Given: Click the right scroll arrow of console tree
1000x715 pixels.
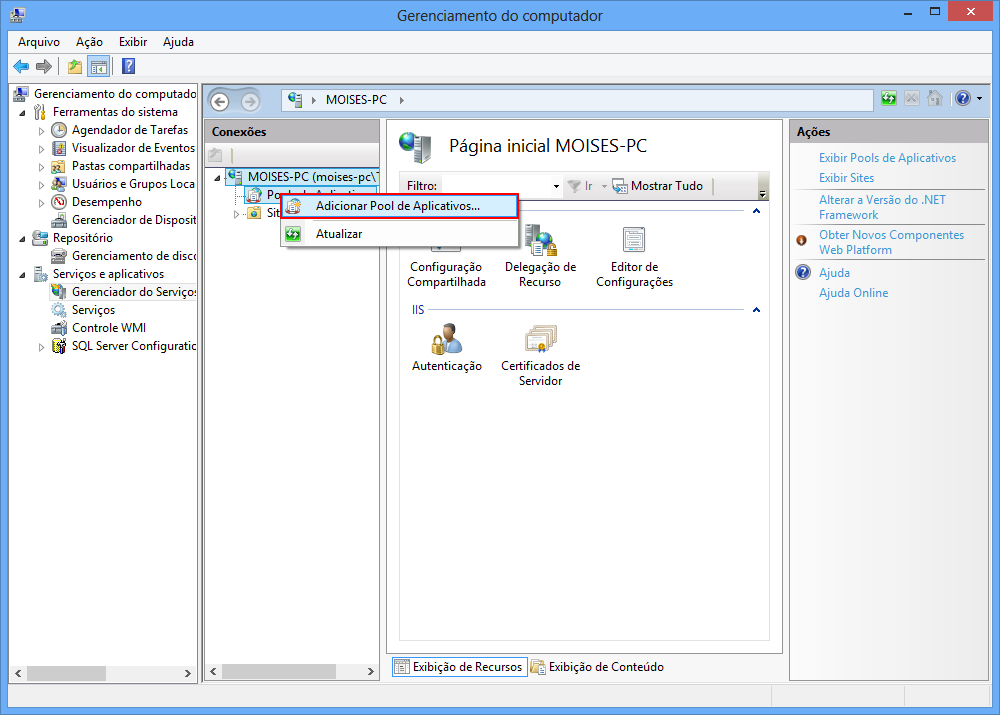Looking at the screenshot, I should point(188,673).
